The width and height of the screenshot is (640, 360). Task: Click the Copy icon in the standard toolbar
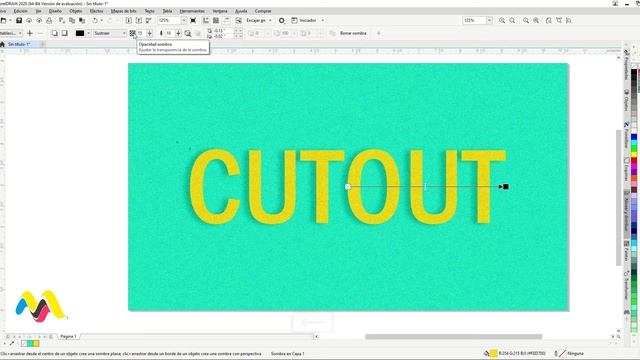coord(72,20)
